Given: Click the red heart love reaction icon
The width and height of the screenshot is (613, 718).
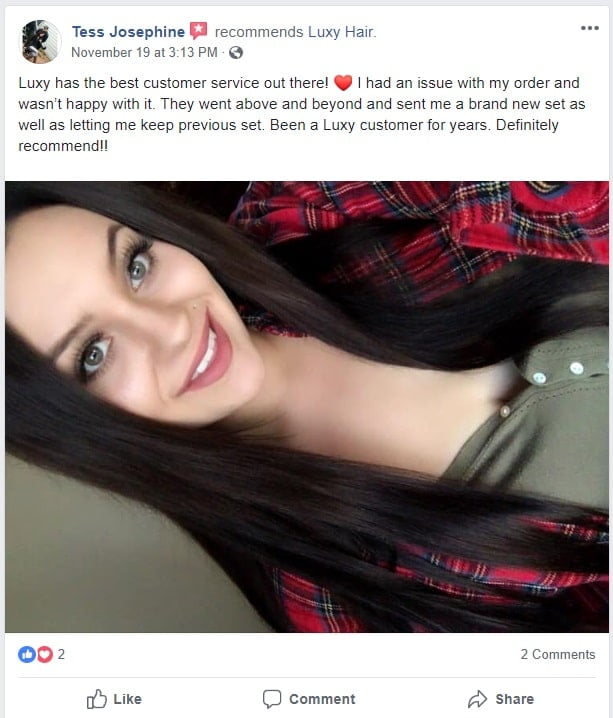Looking at the screenshot, I should (44, 654).
